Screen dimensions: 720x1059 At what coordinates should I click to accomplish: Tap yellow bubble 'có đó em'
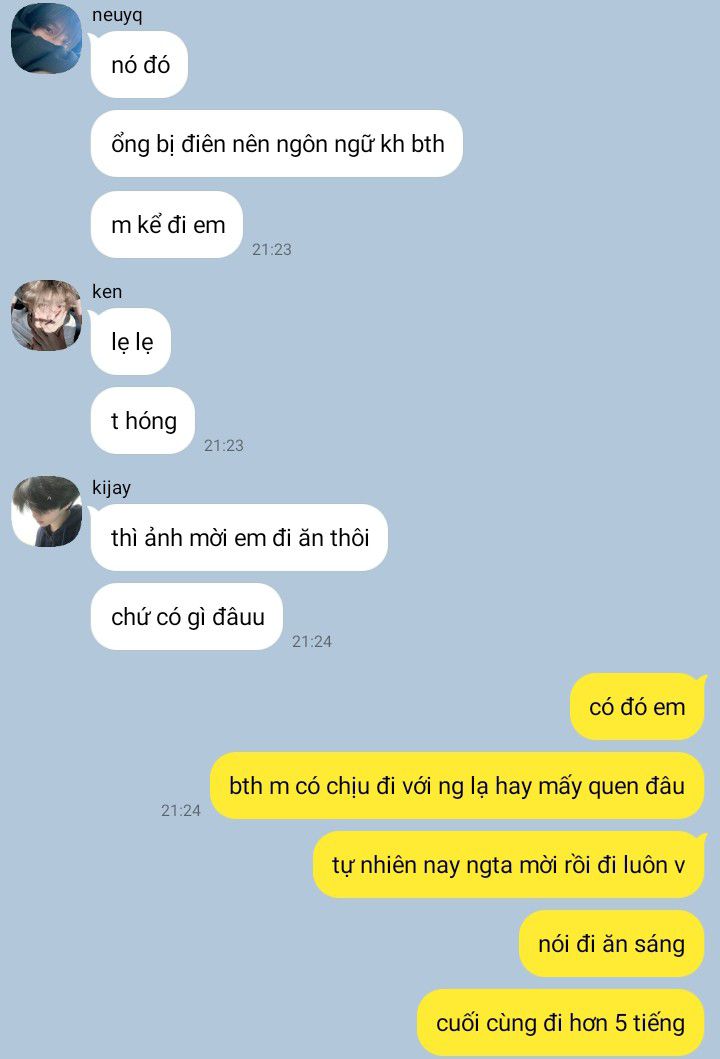point(637,706)
